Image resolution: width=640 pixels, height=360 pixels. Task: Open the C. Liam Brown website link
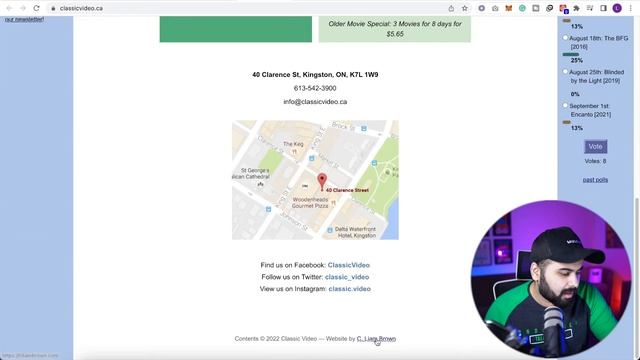click(x=376, y=339)
